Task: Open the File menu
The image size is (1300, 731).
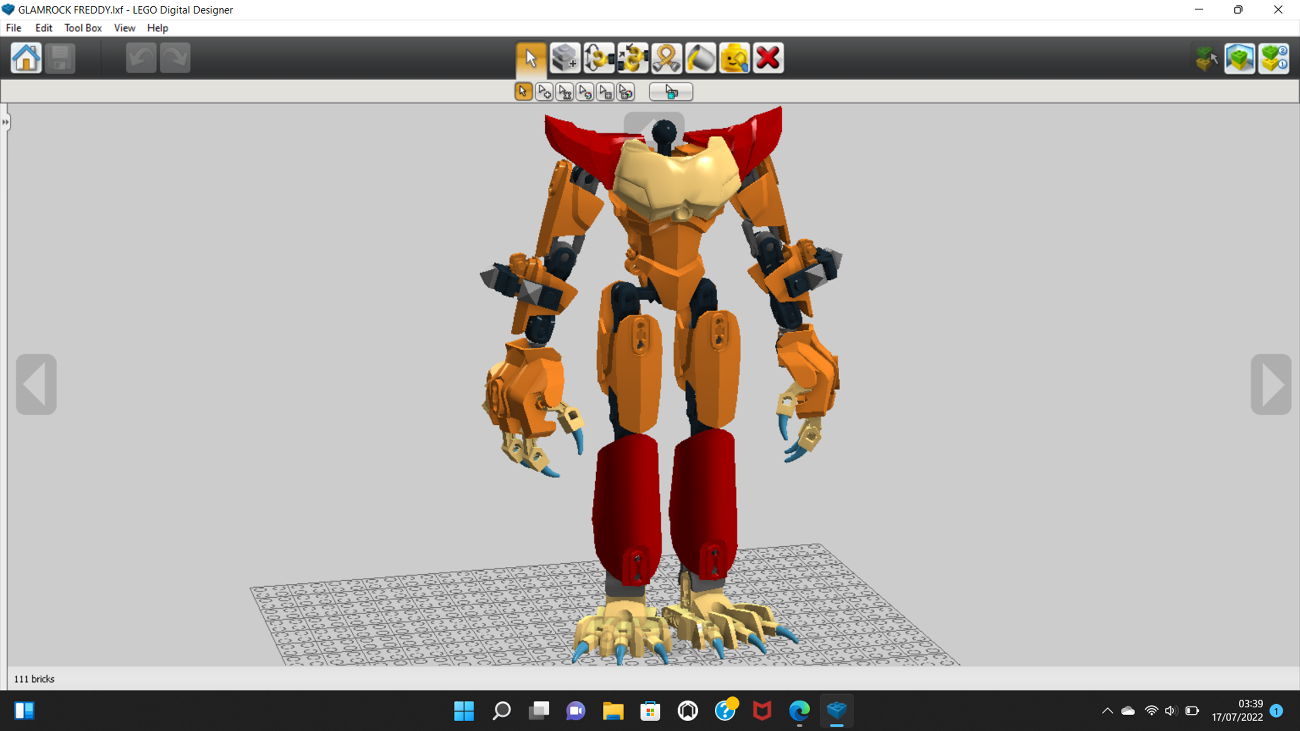Action: point(14,28)
